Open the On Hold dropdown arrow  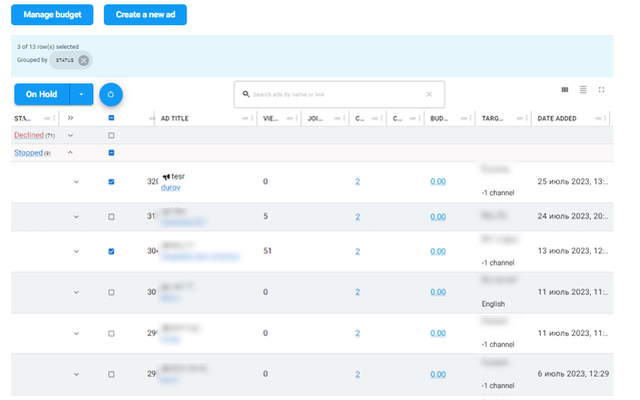pyautogui.click(x=82, y=94)
